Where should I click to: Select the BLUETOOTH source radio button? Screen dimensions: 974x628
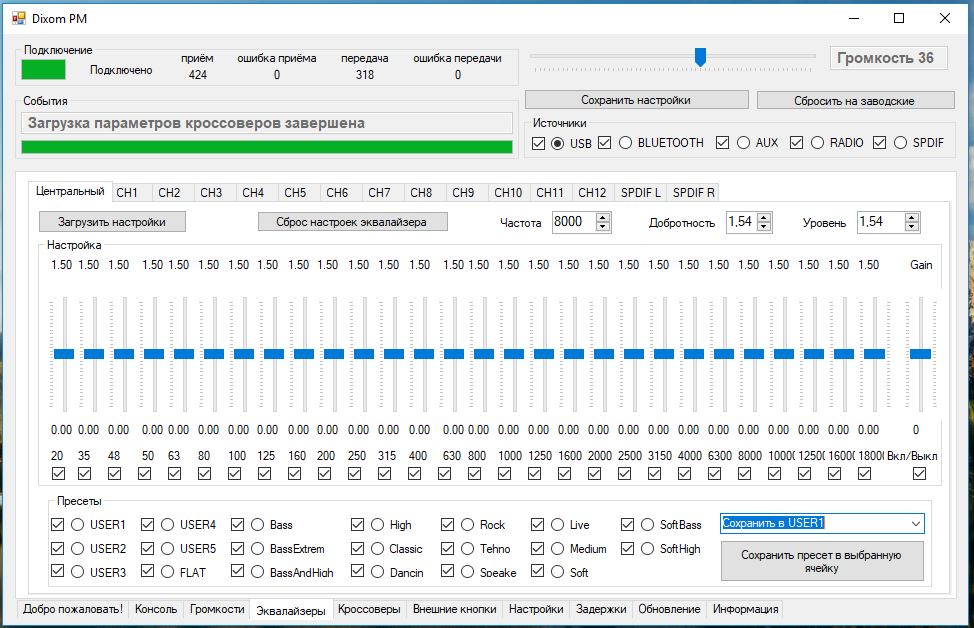[x=626, y=143]
